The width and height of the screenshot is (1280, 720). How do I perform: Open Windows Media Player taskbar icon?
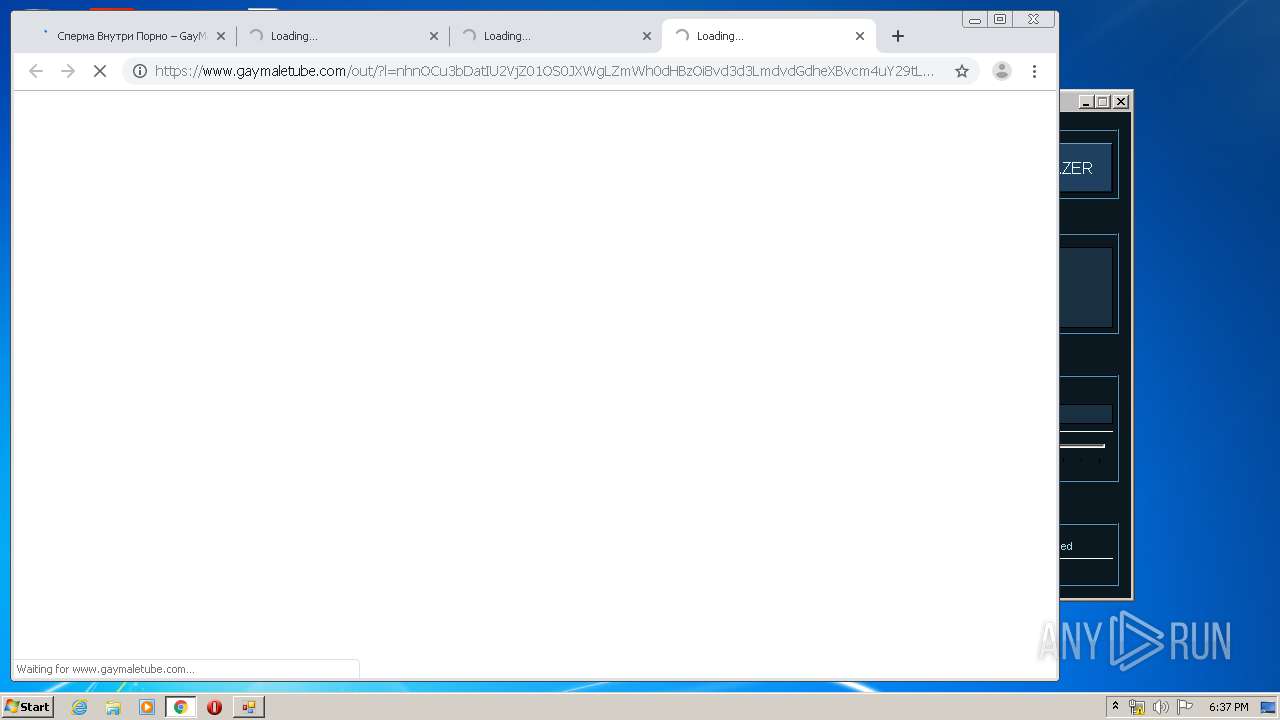147,707
